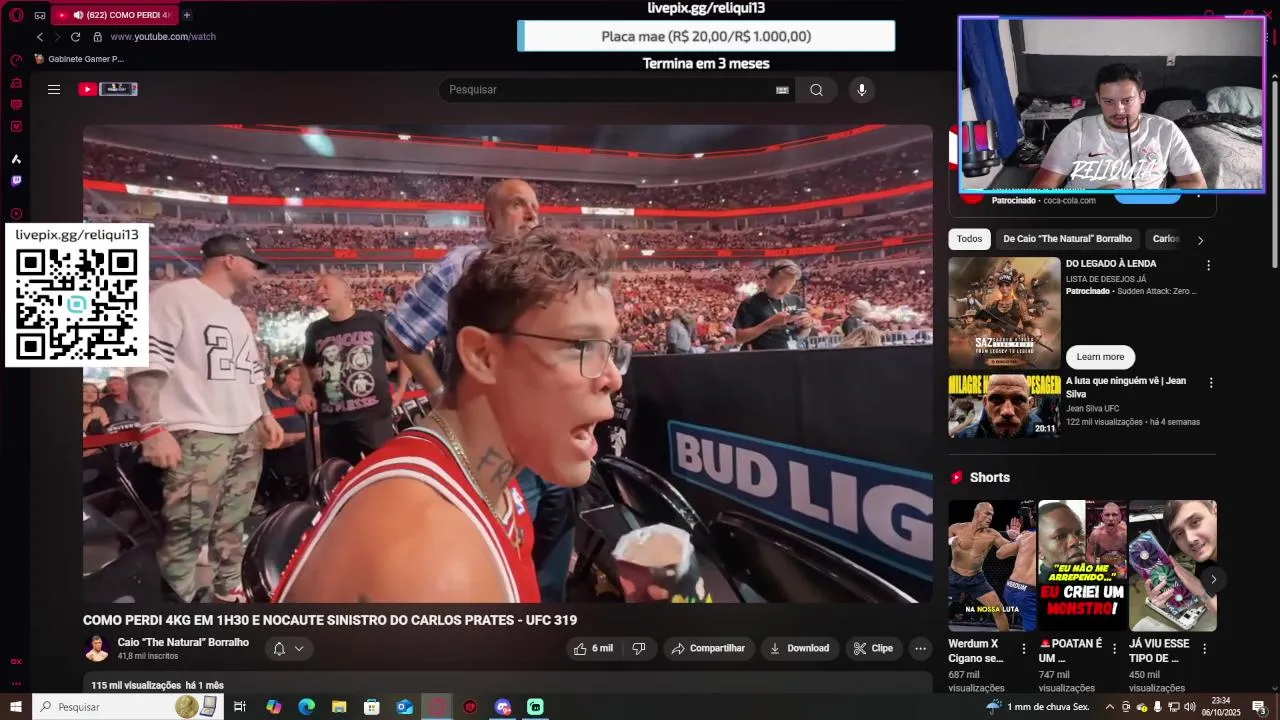Open options for JÁ VIU ESSE TIPO short
Screen dimensions: 1280x720
(x=1204, y=648)
